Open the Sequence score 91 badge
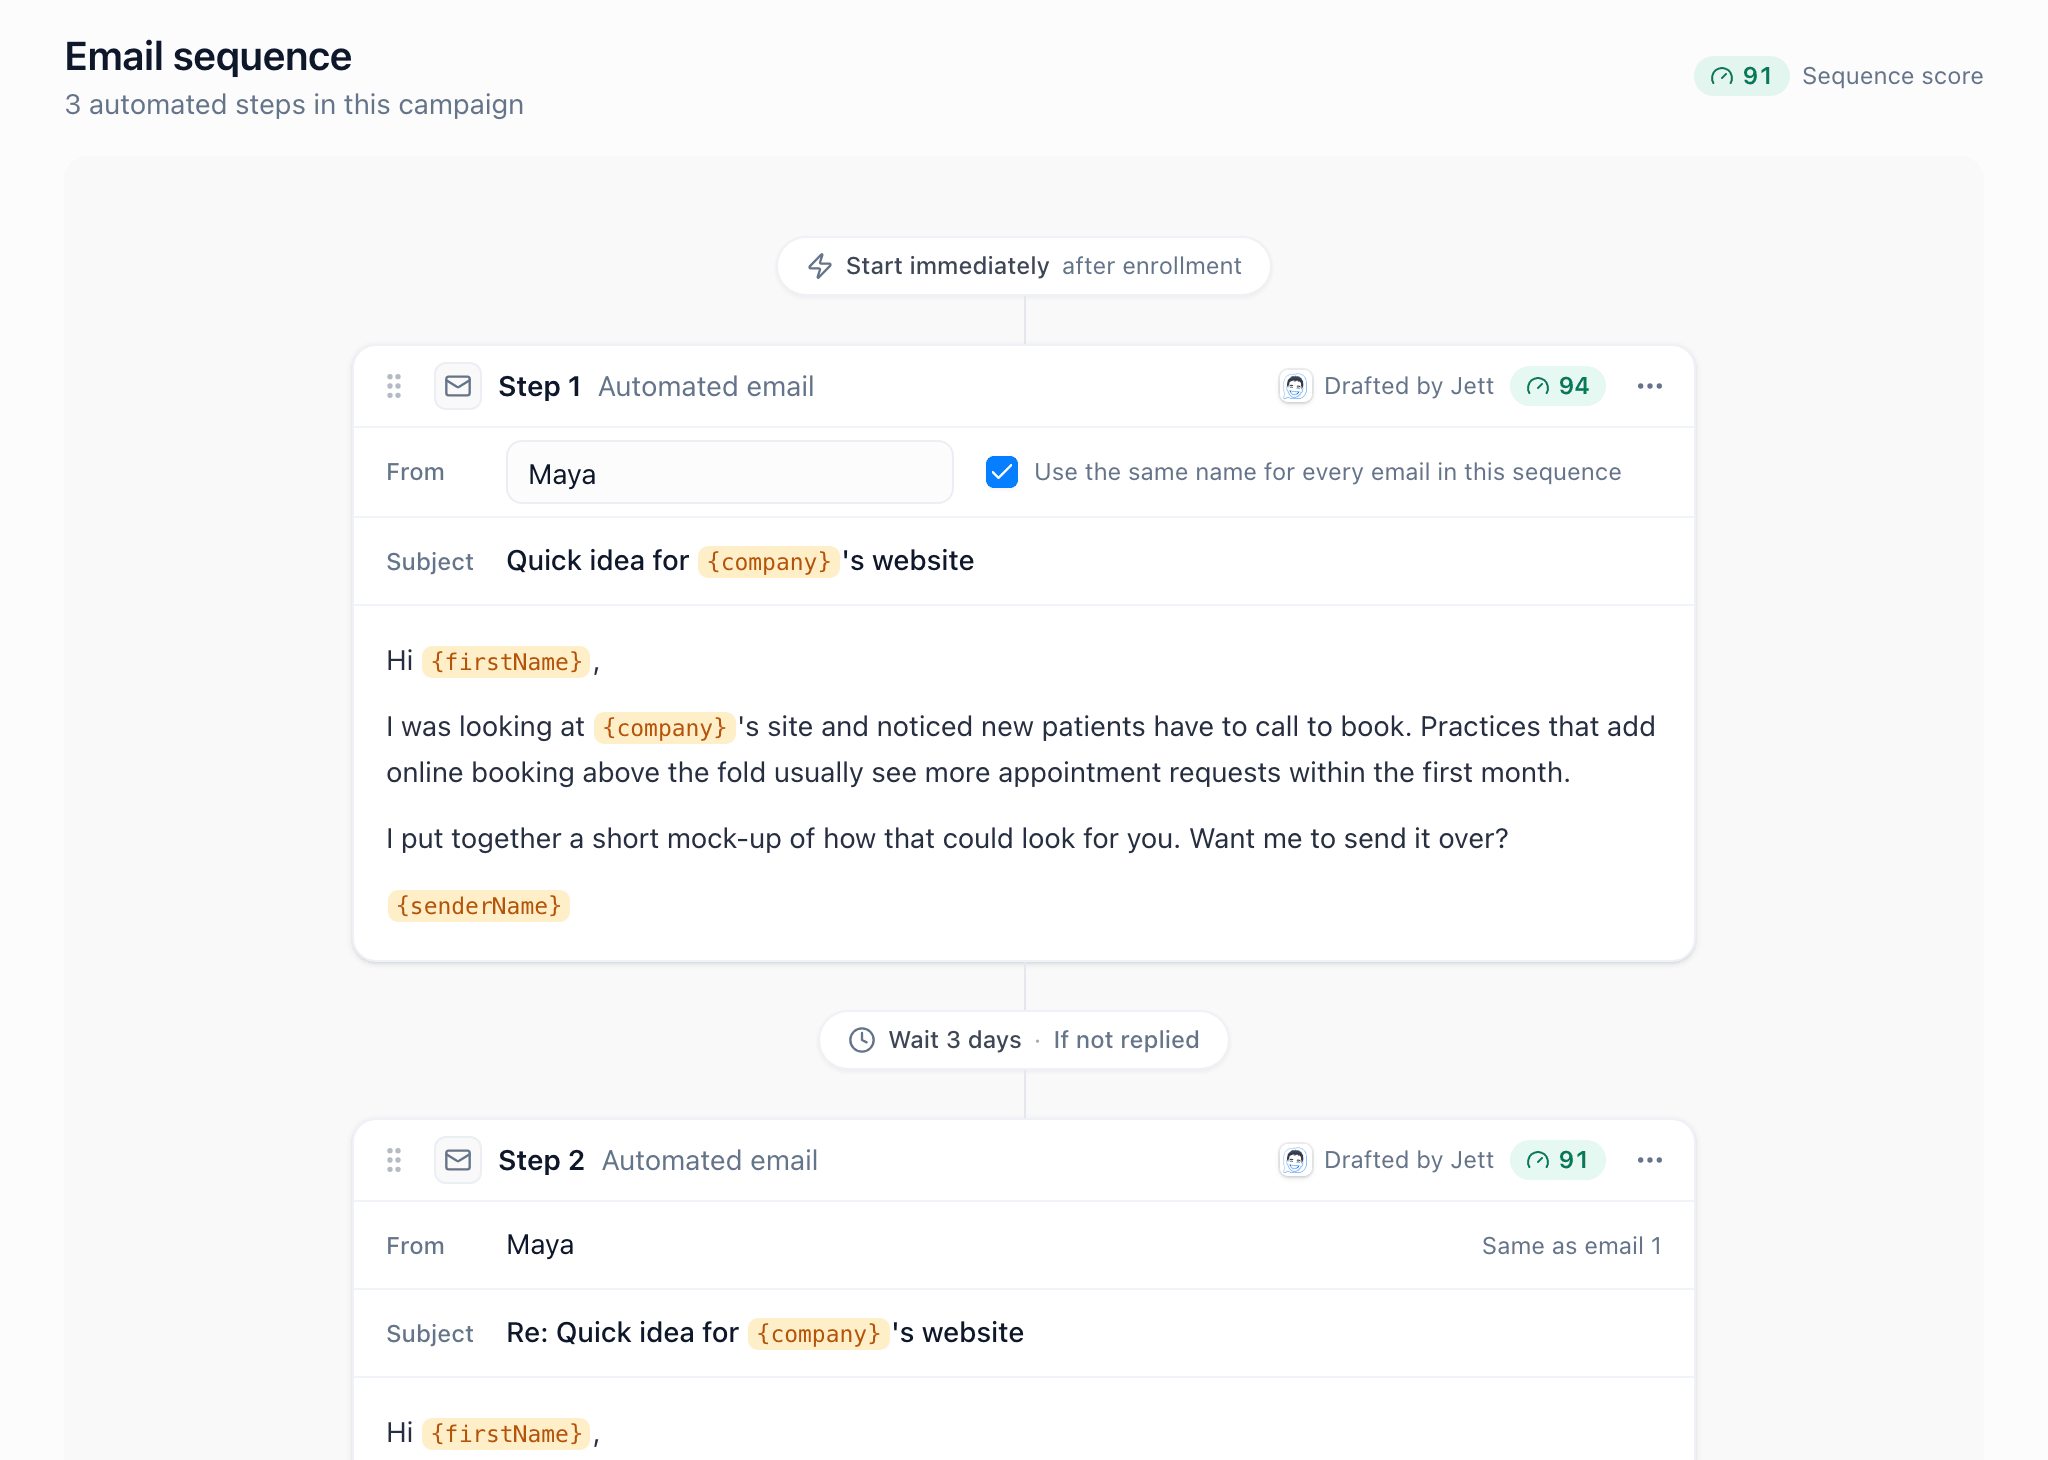The width and height of the screenshot is (2048, 1460). pos(1741,76)
